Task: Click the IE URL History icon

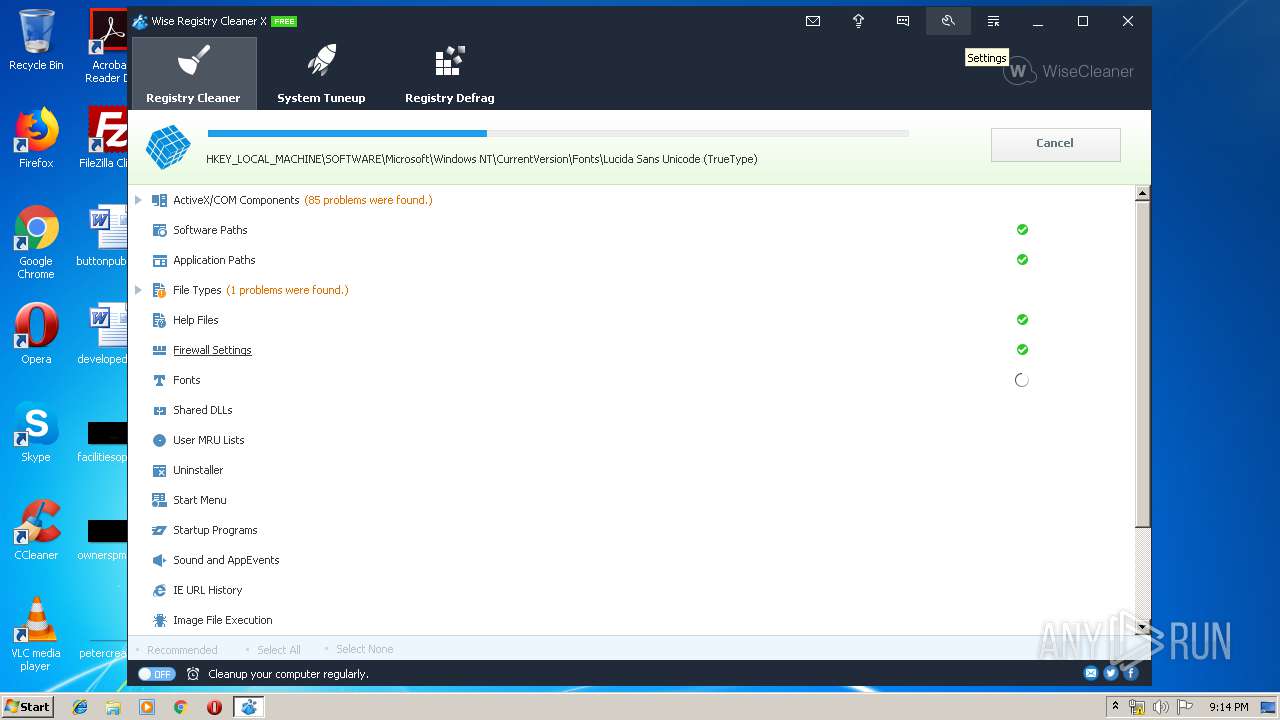Action: [159, 590]
